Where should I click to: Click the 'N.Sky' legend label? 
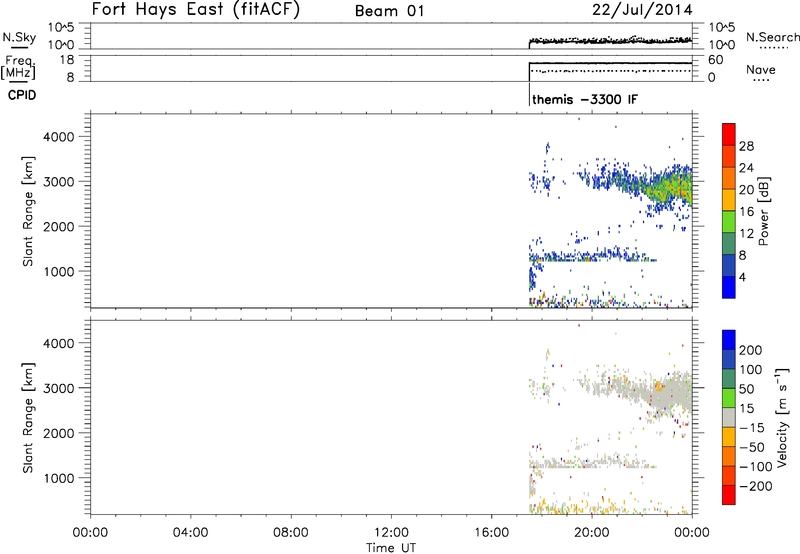point(19,37)
